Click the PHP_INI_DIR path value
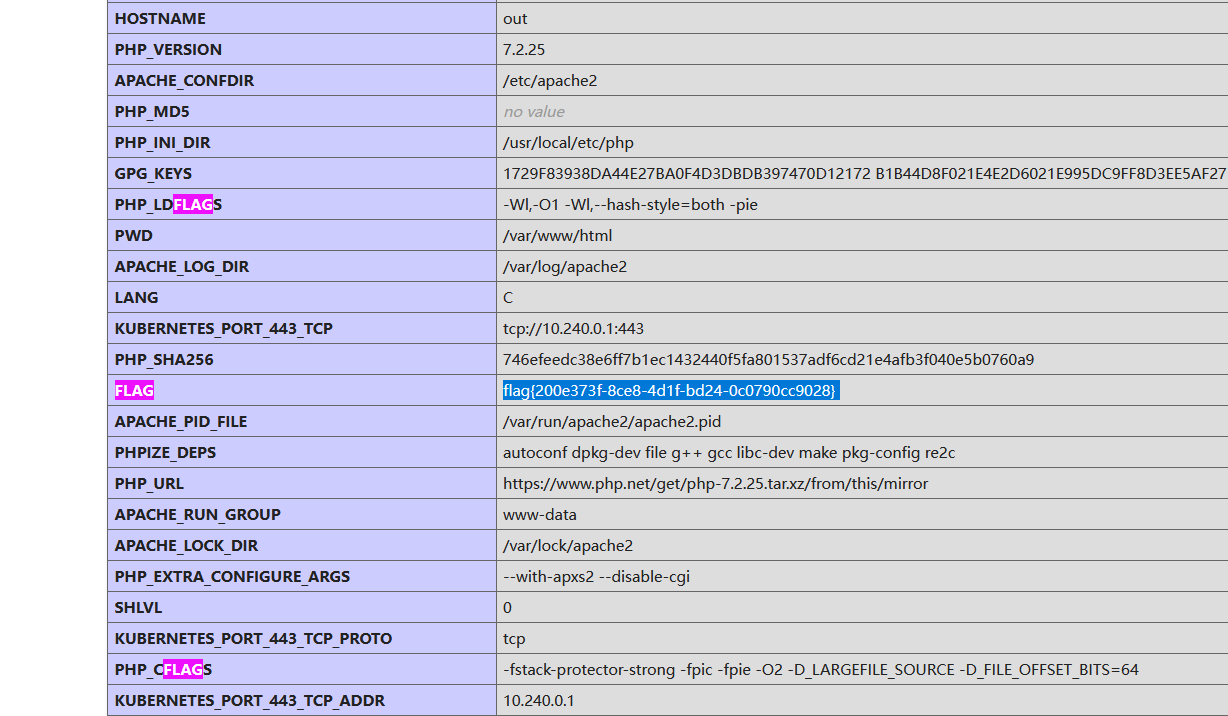The width and height of the screenshot is (1228, 716). (x=568, y=142)
